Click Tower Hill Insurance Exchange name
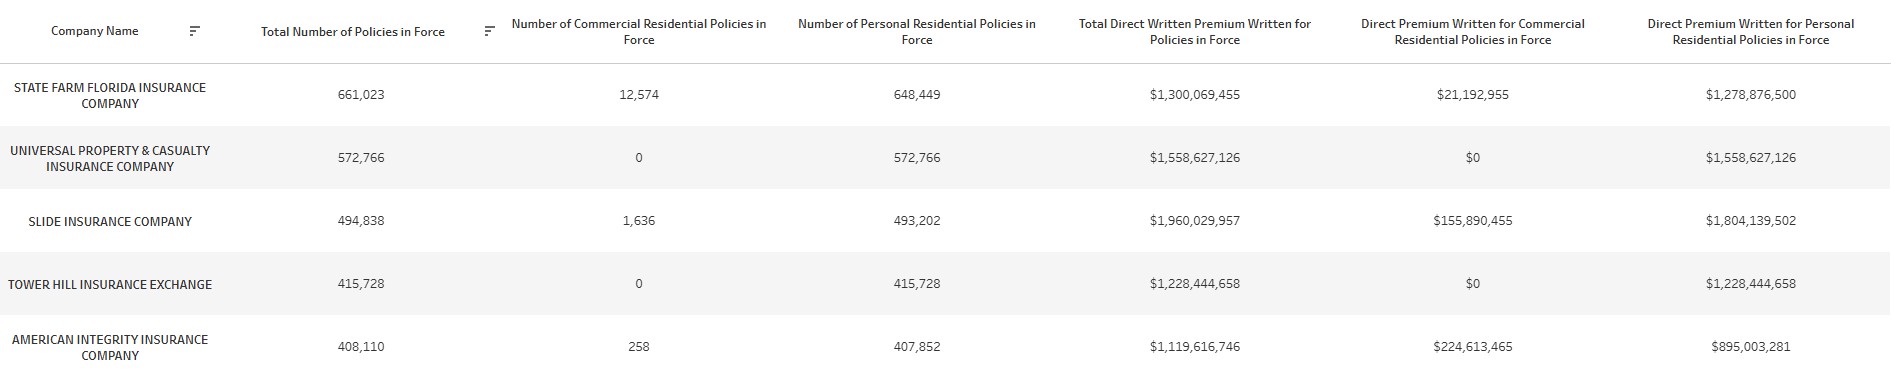This screenshot has width=1891, height=376. click(x=110, y=285)
